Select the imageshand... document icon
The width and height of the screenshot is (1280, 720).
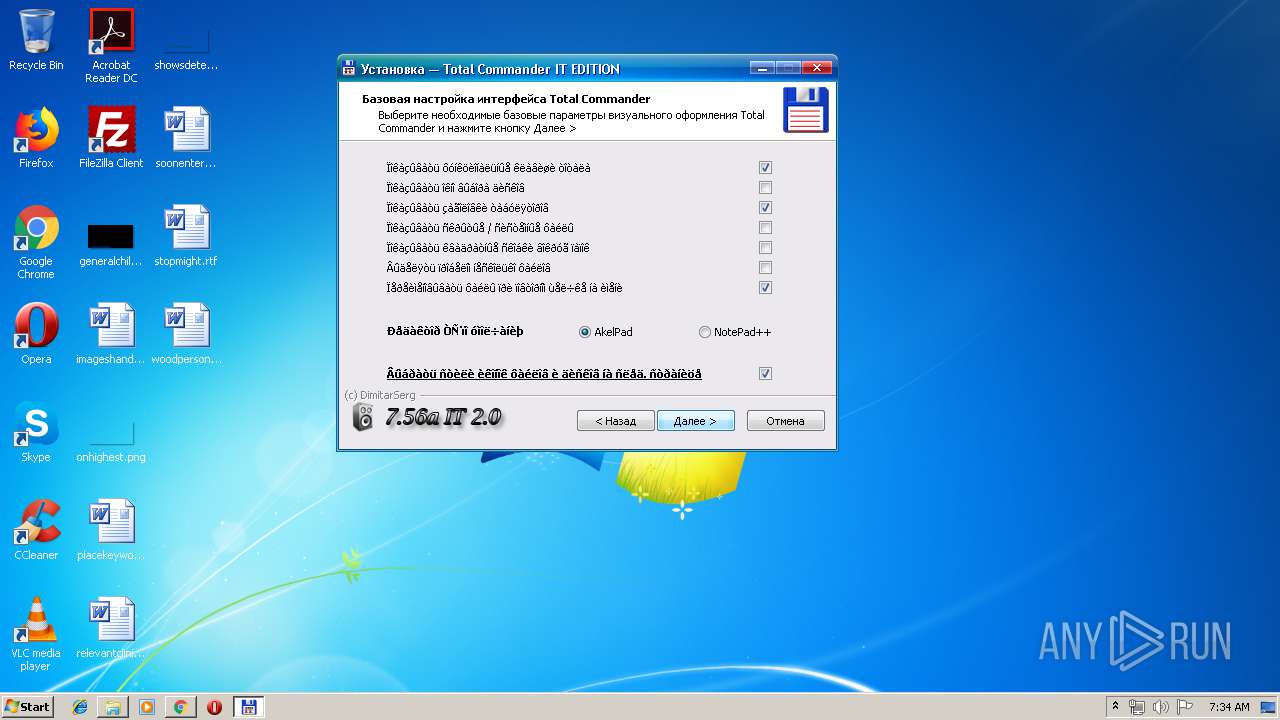click(x=111, y=334)
